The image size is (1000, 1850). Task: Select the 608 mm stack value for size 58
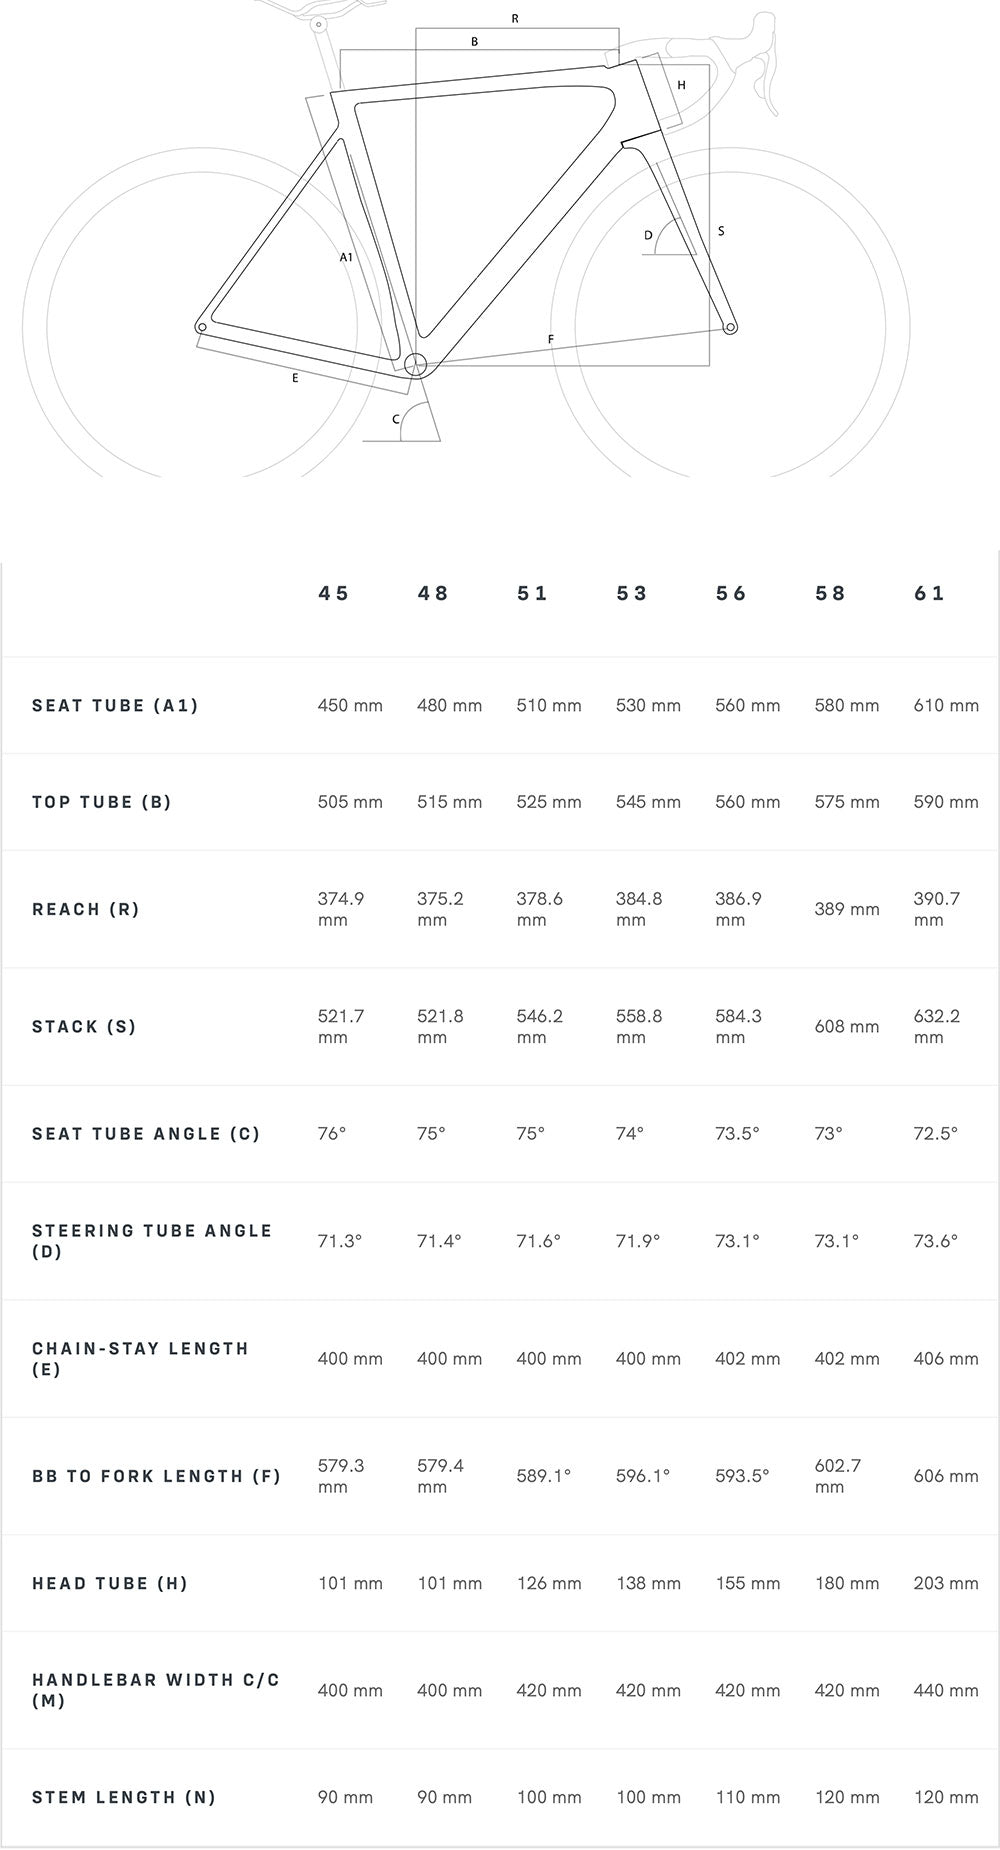tap(847, 1026)
